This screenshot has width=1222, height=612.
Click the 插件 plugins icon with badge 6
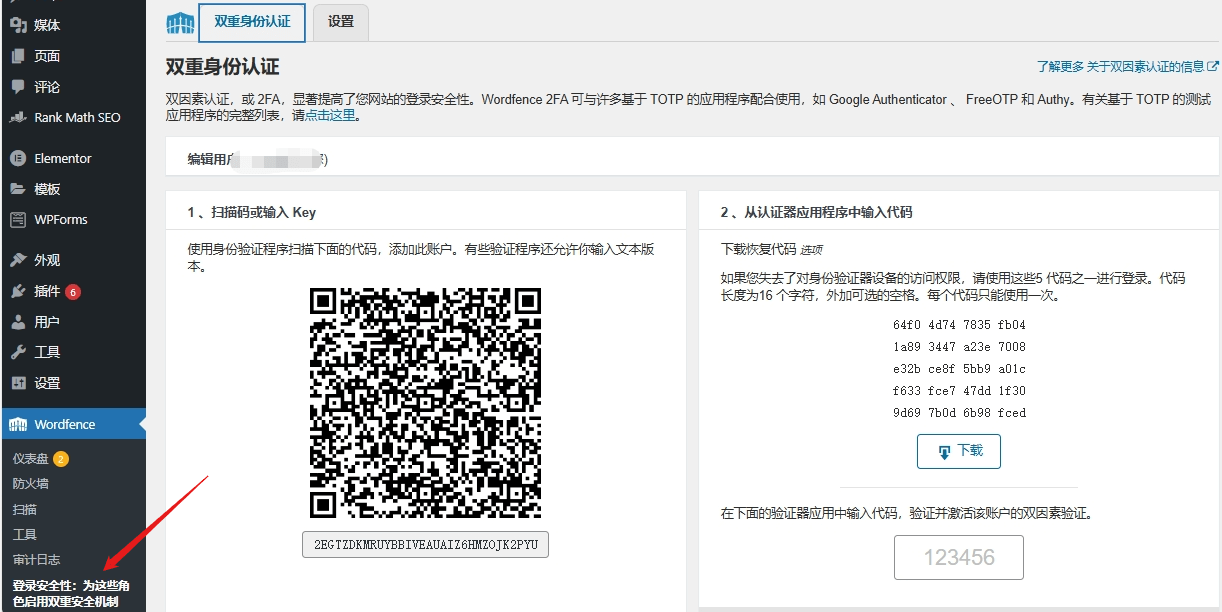point(17,291)
